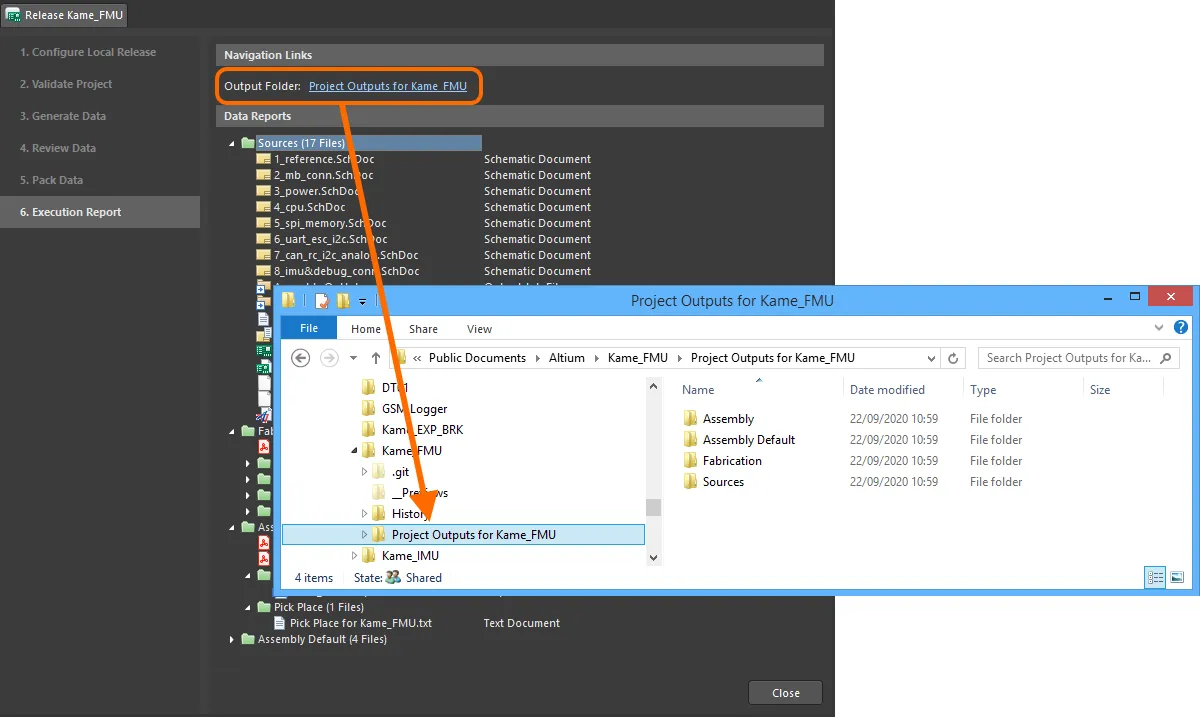Image resolution: width=1200 pixels, height=717 pixels.
Task: Open Help via the question mark icon
Action: (1181, 327)
